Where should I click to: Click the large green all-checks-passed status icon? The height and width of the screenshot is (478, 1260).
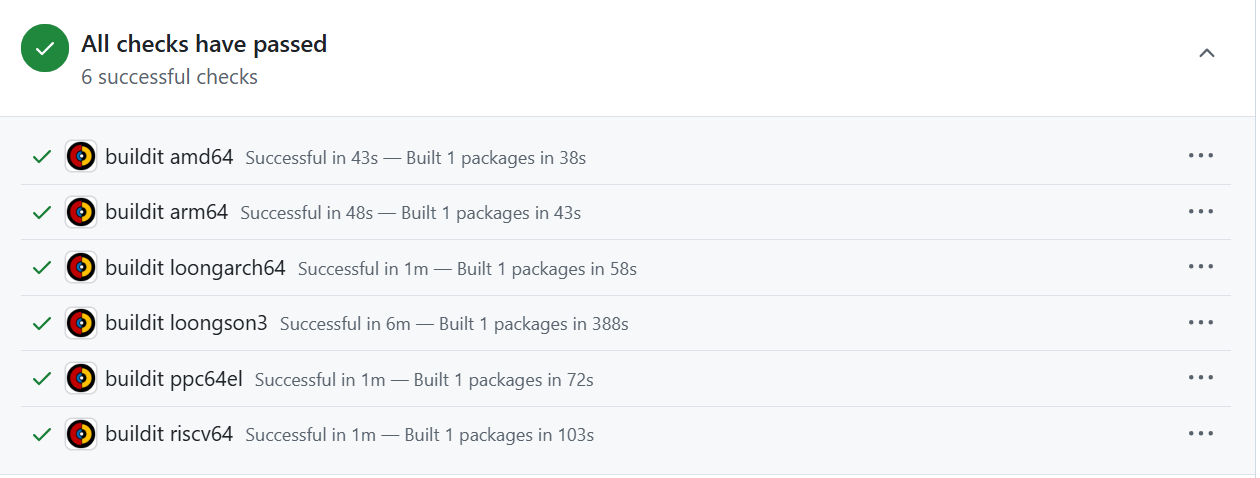point(45,48)
